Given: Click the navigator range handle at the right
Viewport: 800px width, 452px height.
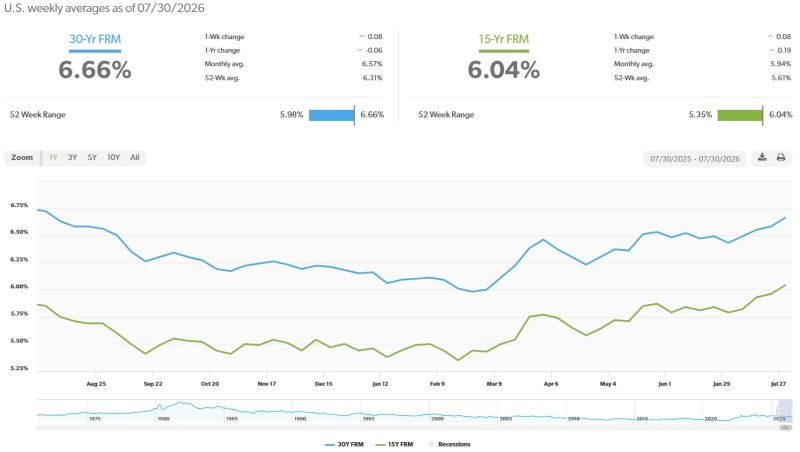Looking at the screenshot, I should click(x=792, y=411).
